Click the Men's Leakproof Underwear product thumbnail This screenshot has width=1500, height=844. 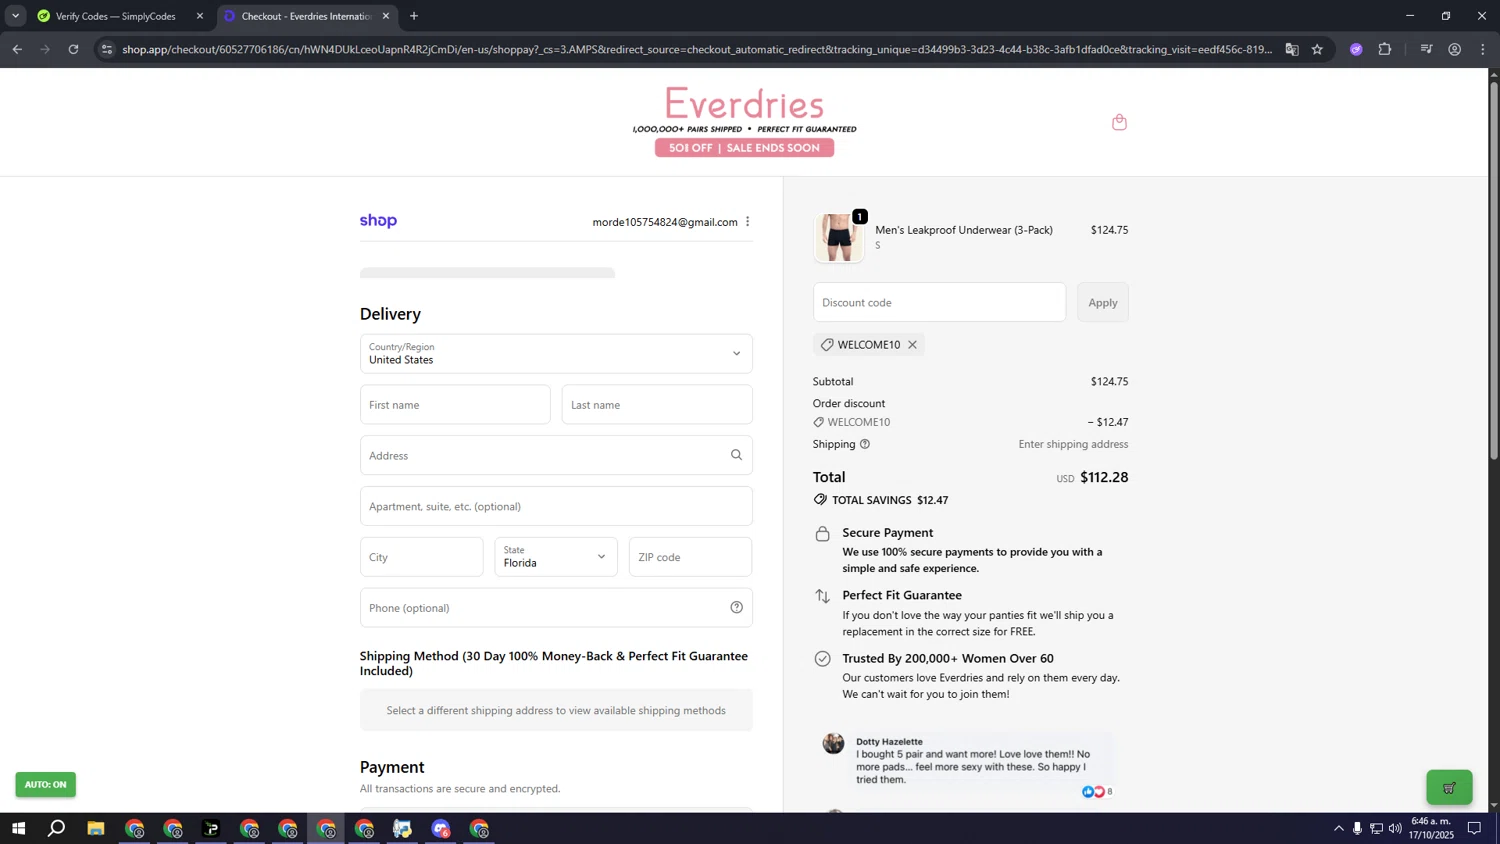839,238
